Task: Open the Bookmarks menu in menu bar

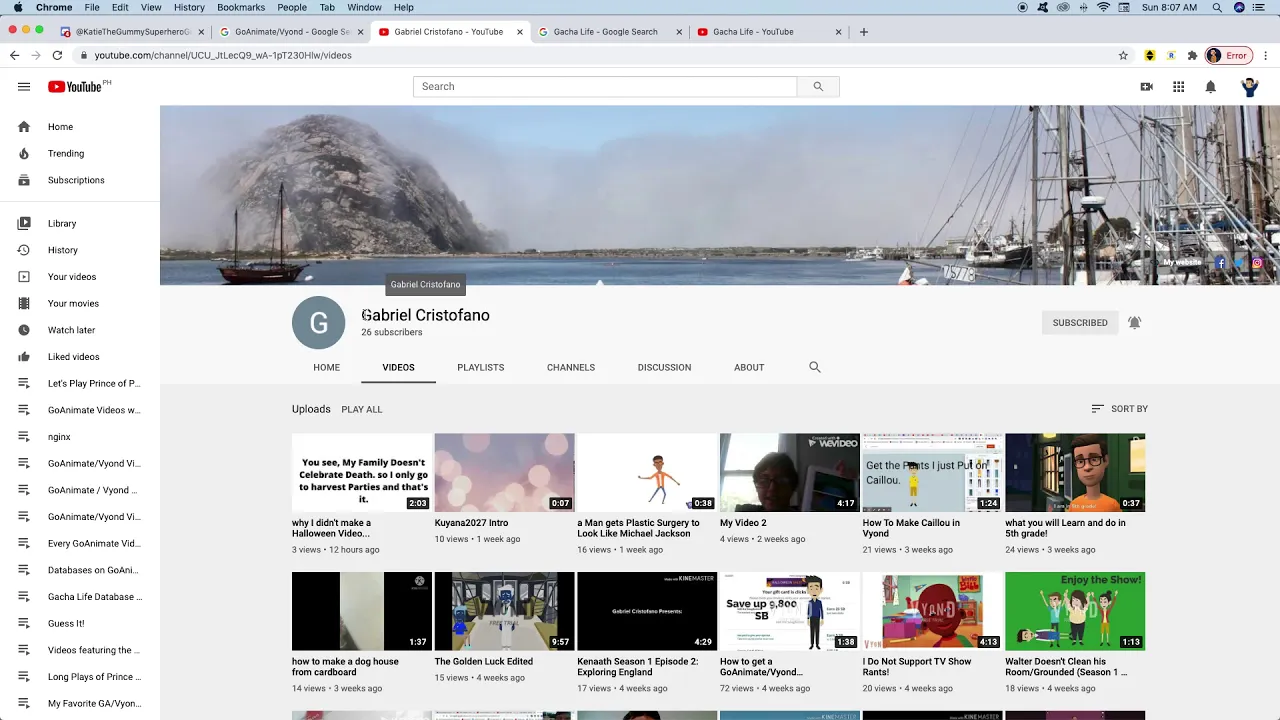Action: (241, 7)
